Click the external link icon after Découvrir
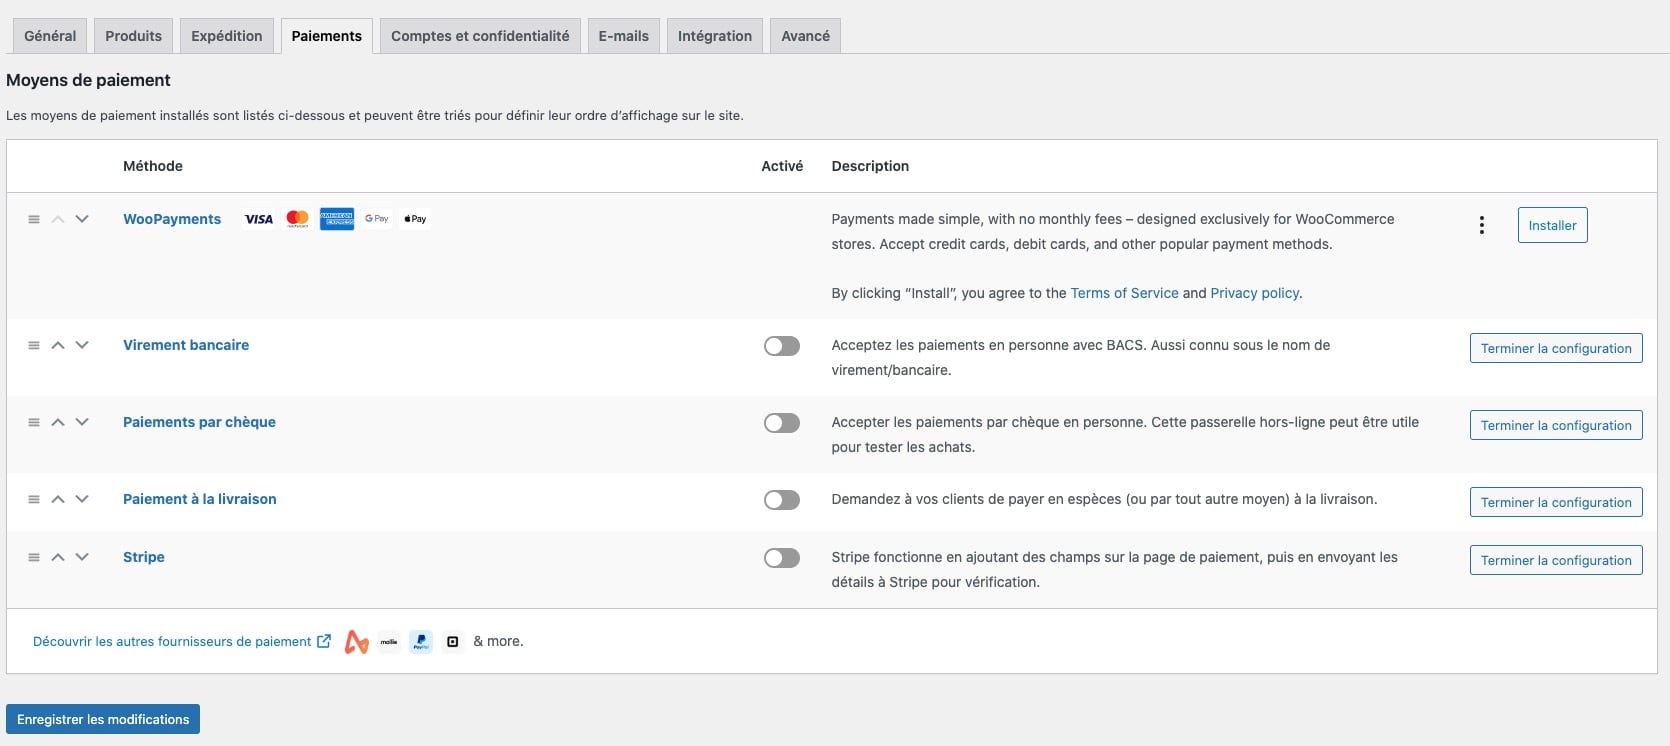 [x=324, y=641]
